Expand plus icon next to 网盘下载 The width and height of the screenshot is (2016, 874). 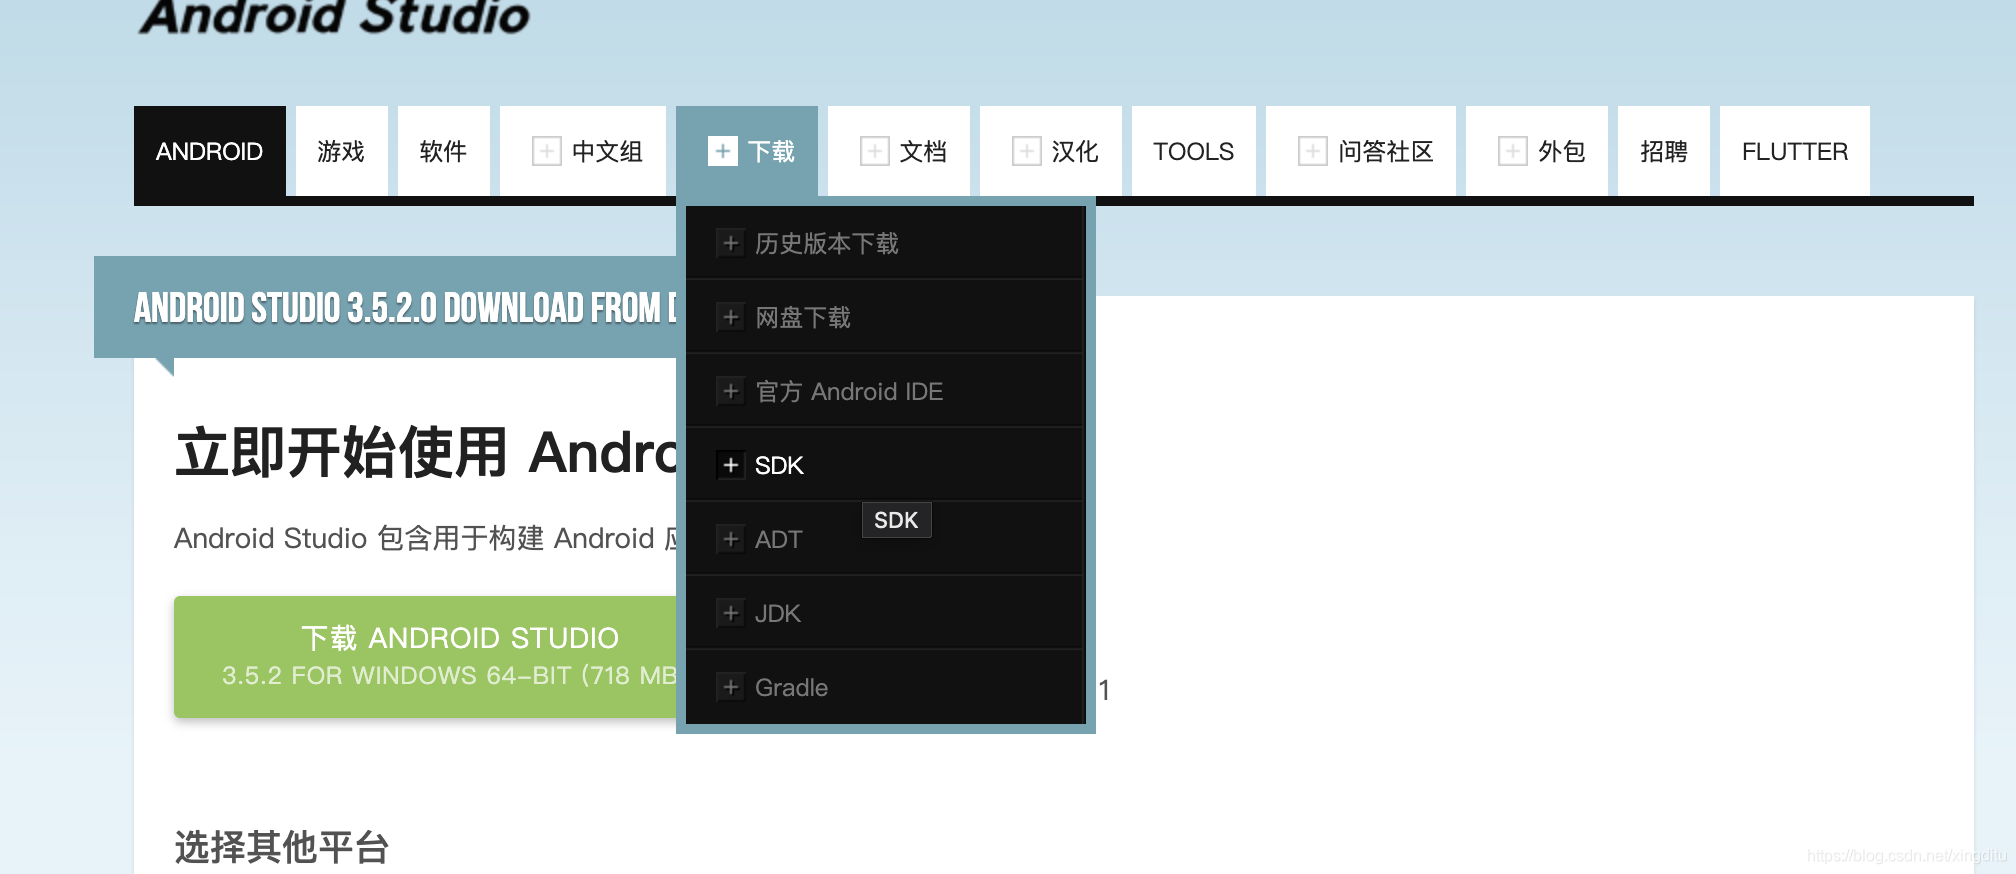pyautogui.click(x=731, y=317)
